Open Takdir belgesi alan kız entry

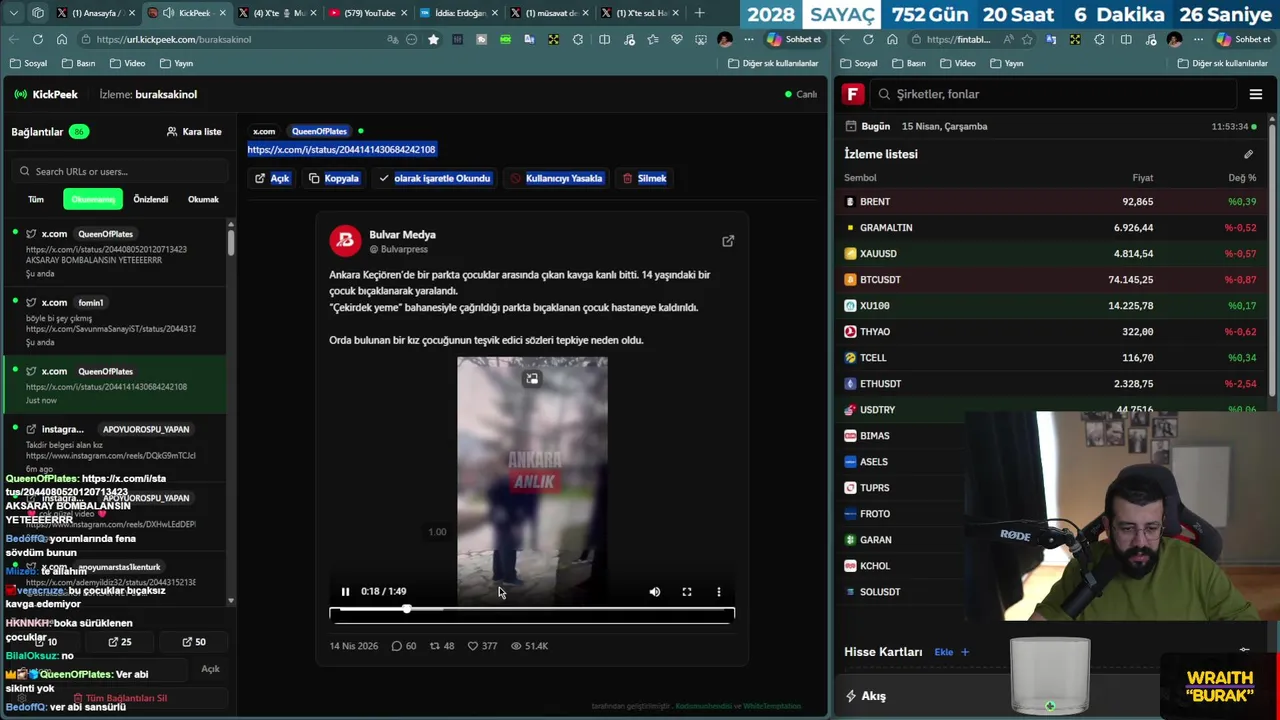115,448
